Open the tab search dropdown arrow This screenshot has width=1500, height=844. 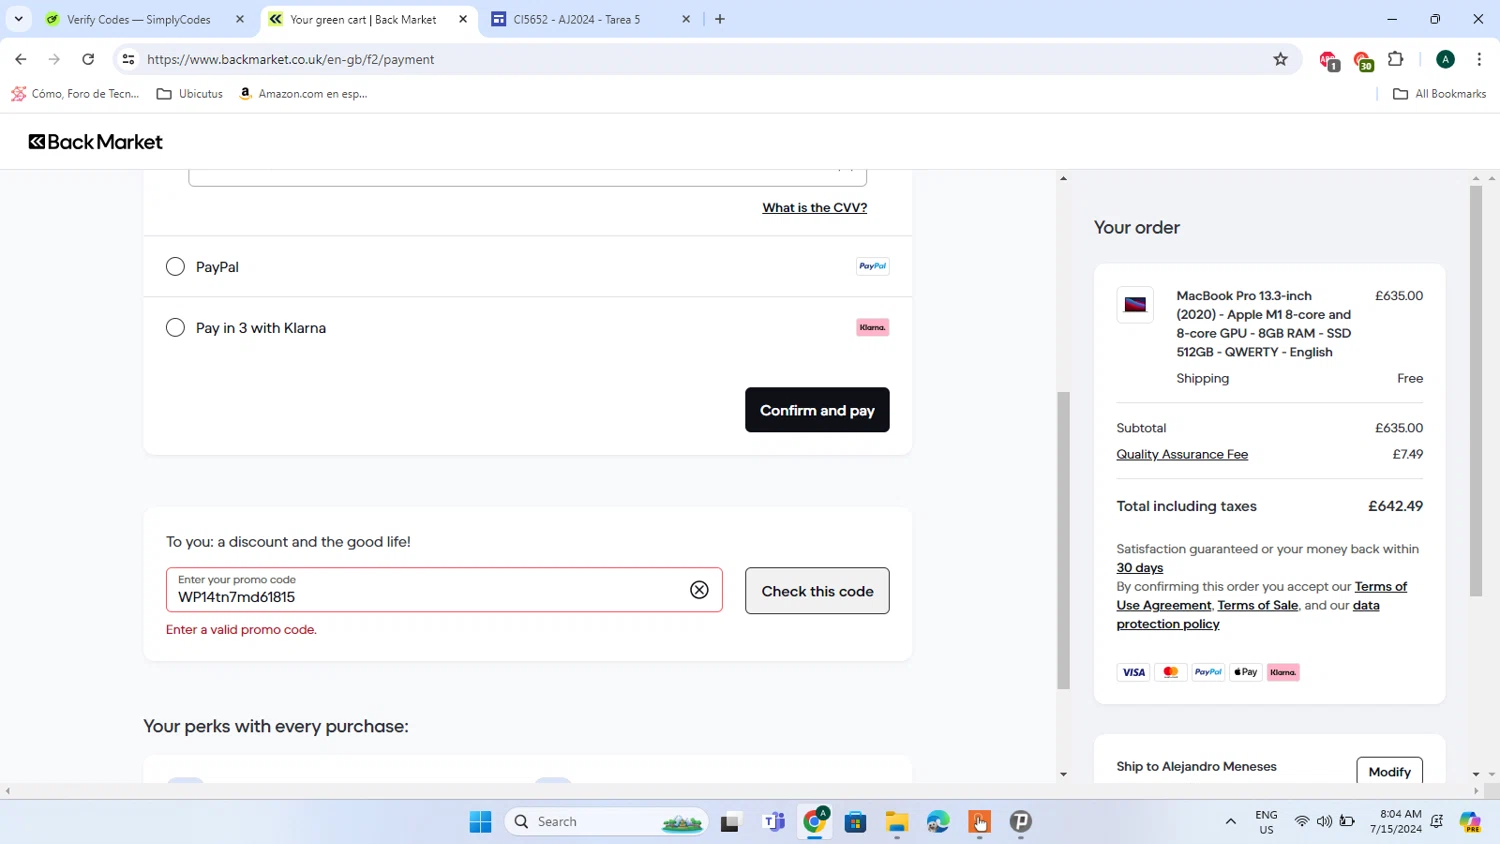[18, 19]
